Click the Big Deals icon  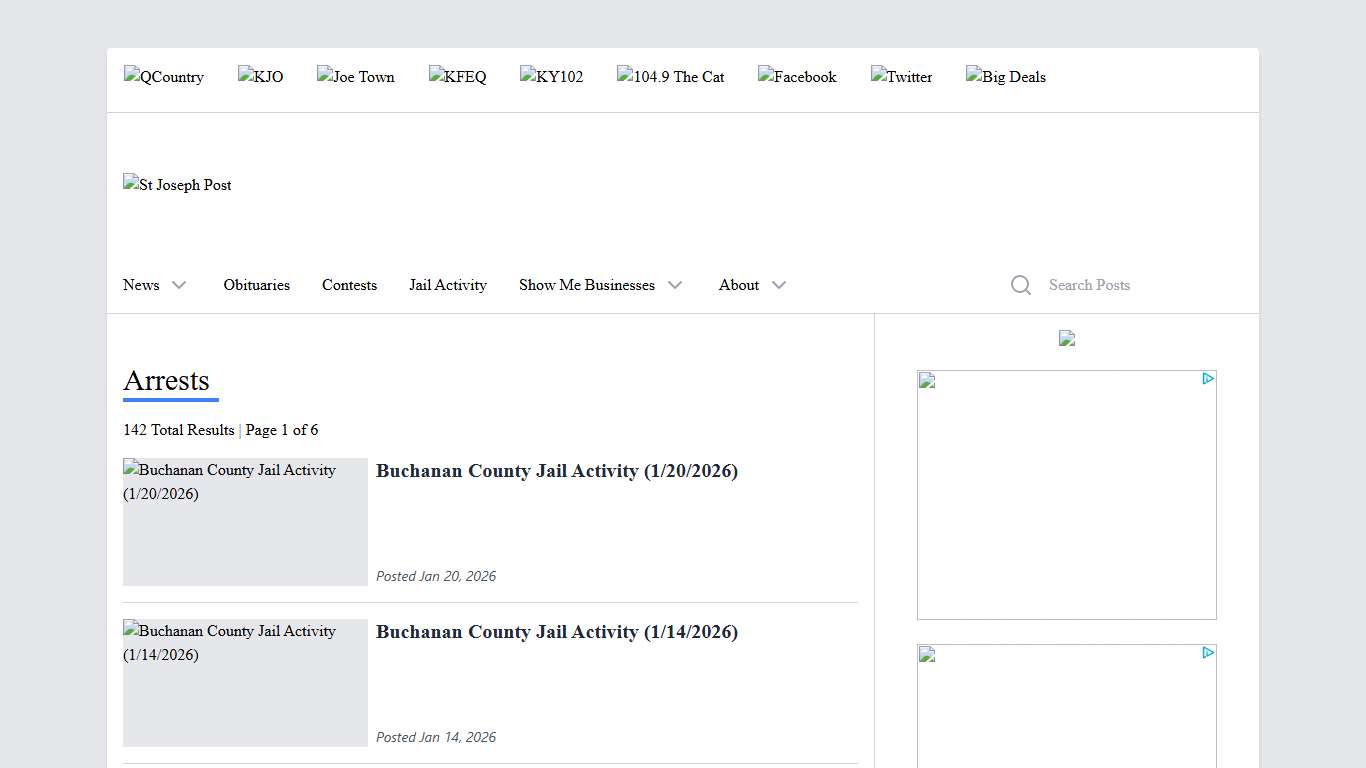(1006, 77)
